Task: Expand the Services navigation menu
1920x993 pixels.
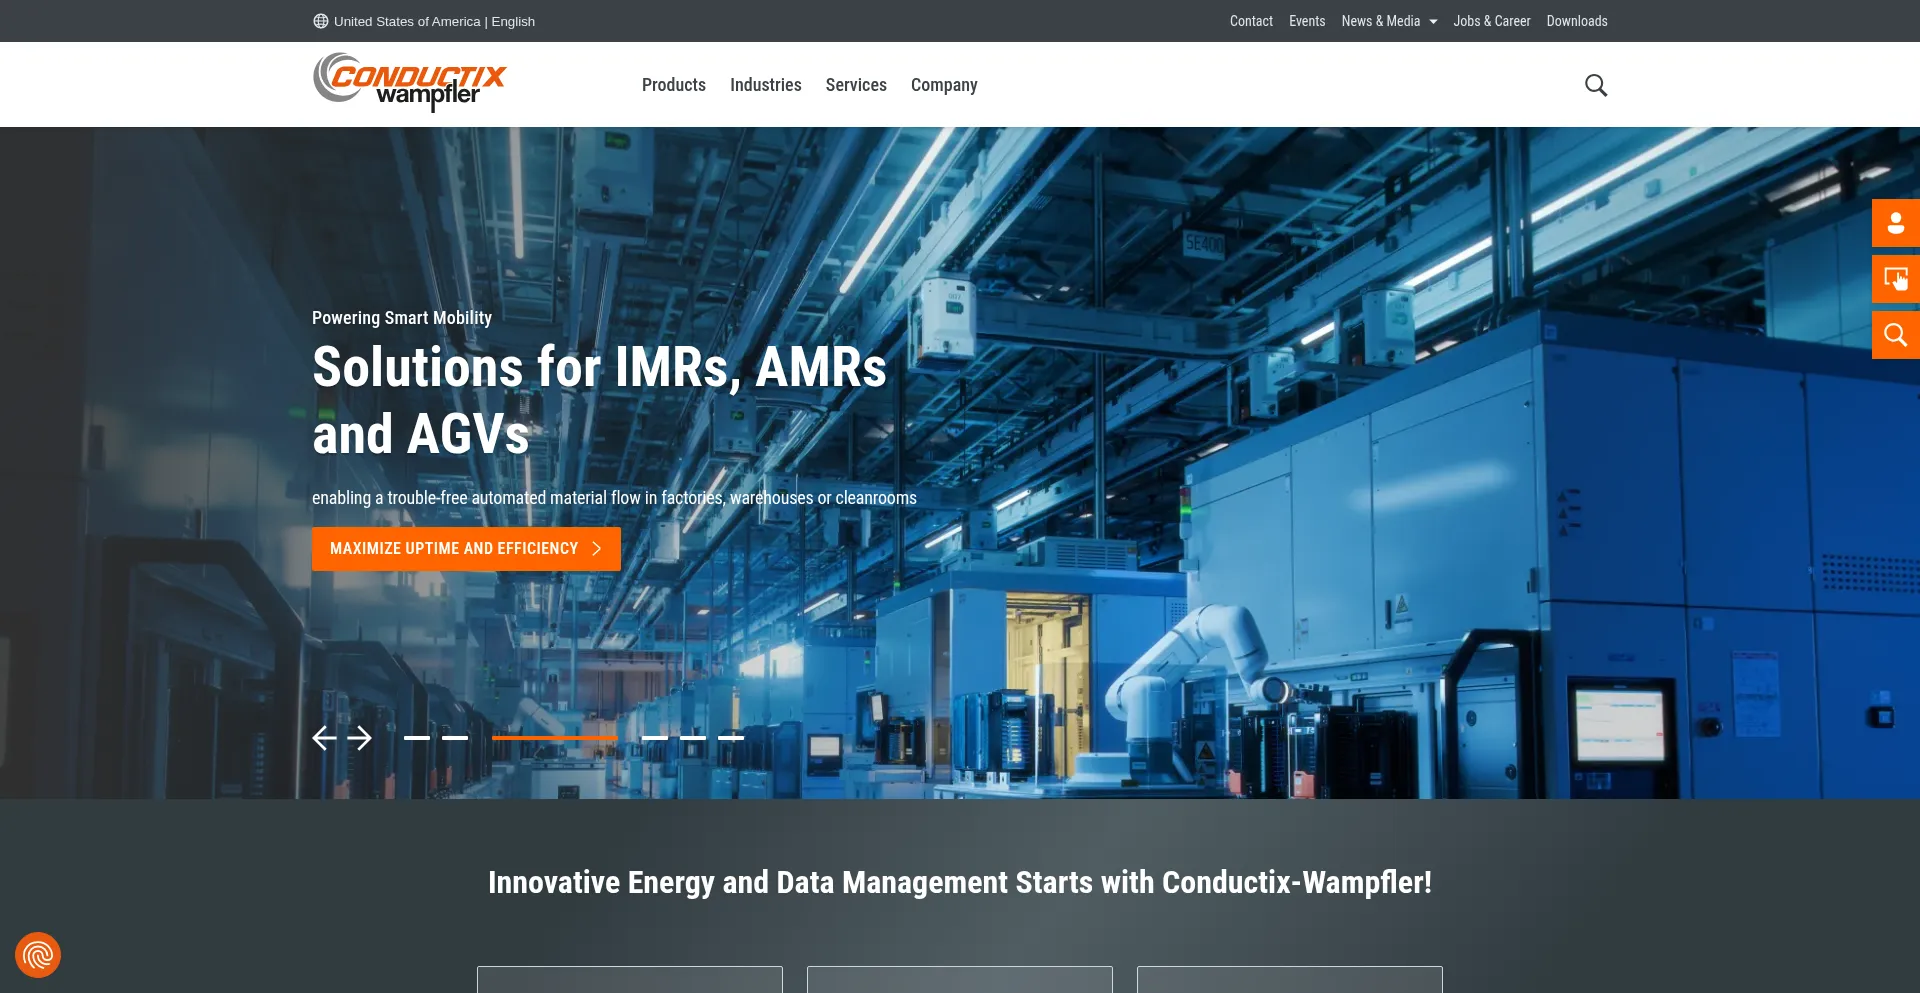Action: (855, 85)
